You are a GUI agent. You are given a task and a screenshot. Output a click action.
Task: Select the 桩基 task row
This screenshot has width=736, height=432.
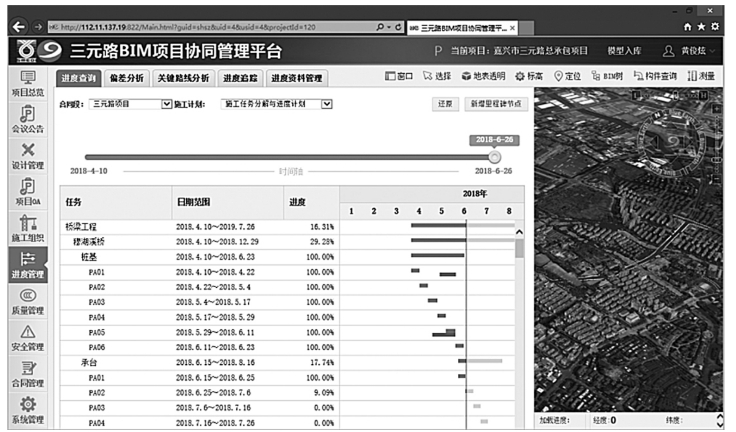(x=287, y=257)
